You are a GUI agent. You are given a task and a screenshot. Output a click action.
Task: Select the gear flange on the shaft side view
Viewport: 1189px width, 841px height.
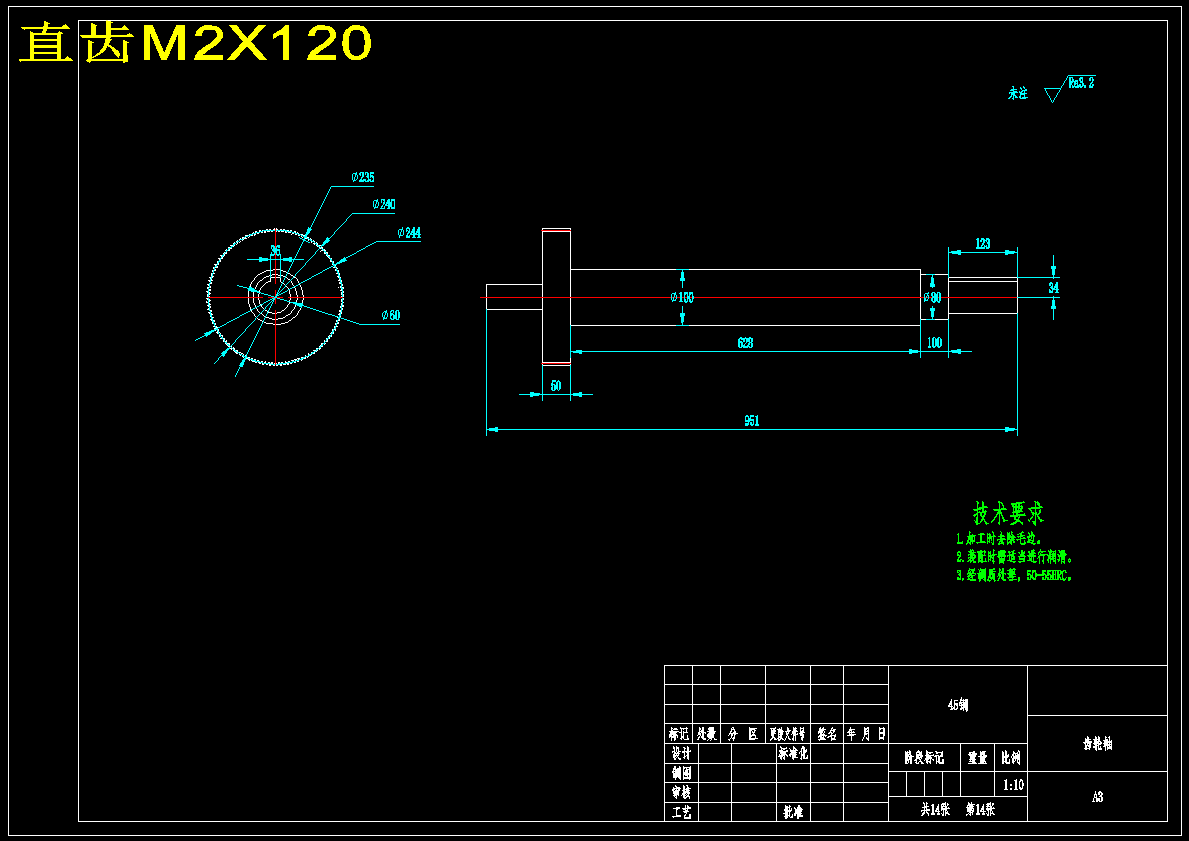pos(556,297)
